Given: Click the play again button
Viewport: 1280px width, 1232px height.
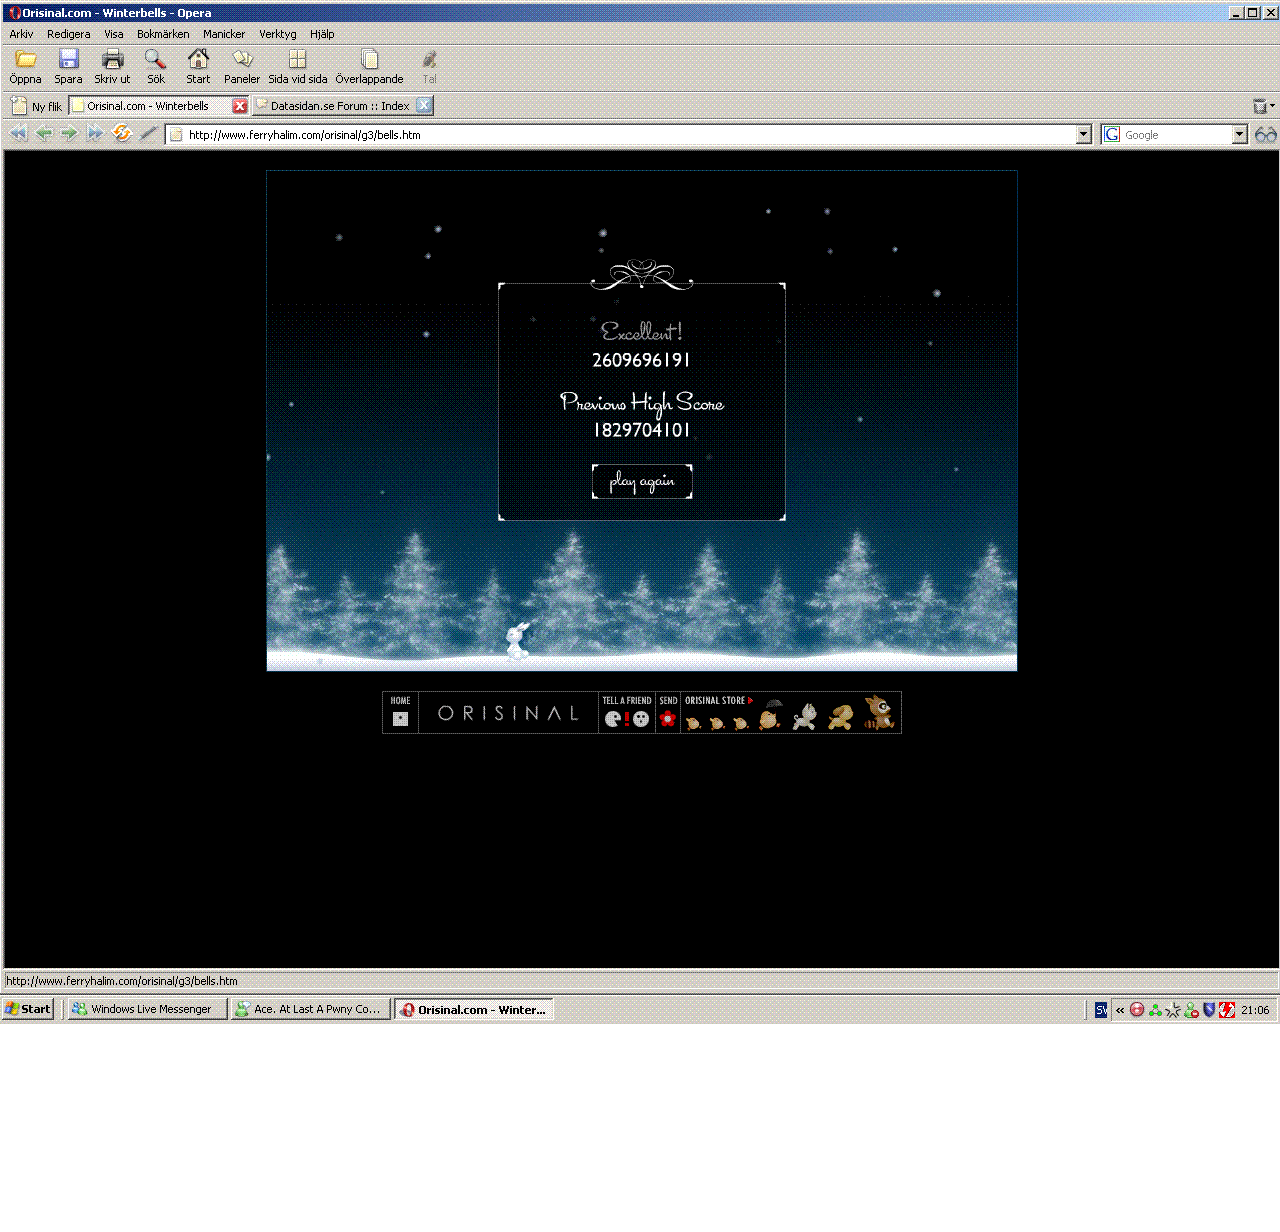Looking at the screenshot, I should (642, 481).
